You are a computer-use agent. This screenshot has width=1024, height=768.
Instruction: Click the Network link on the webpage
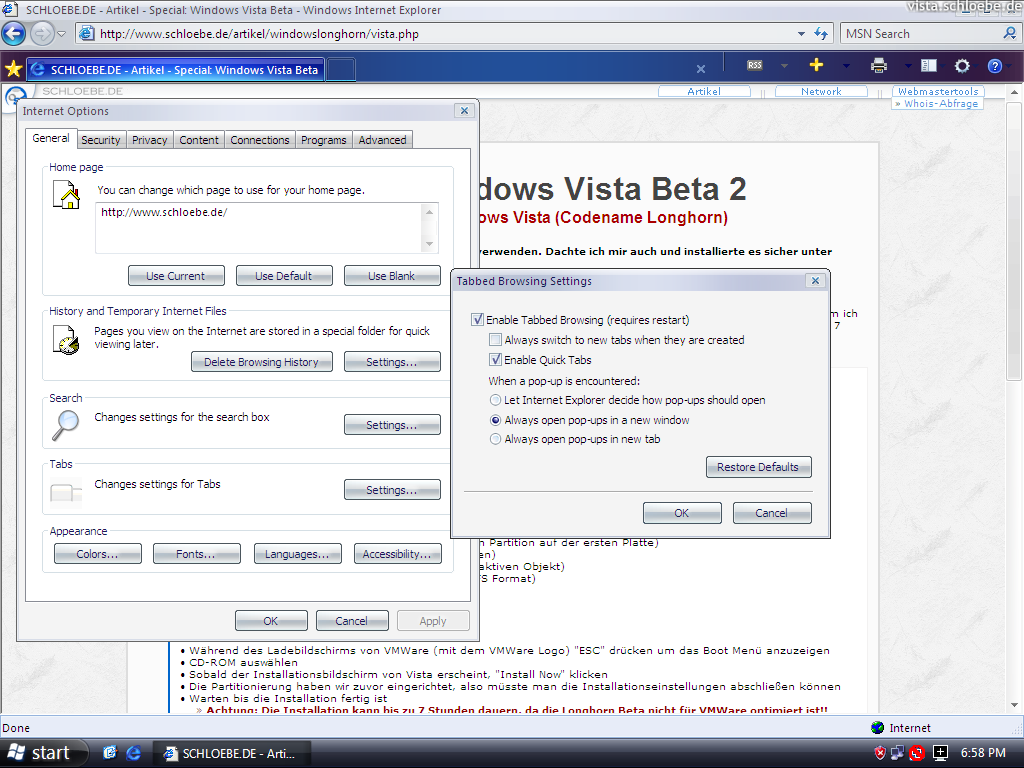pos(821,91)
